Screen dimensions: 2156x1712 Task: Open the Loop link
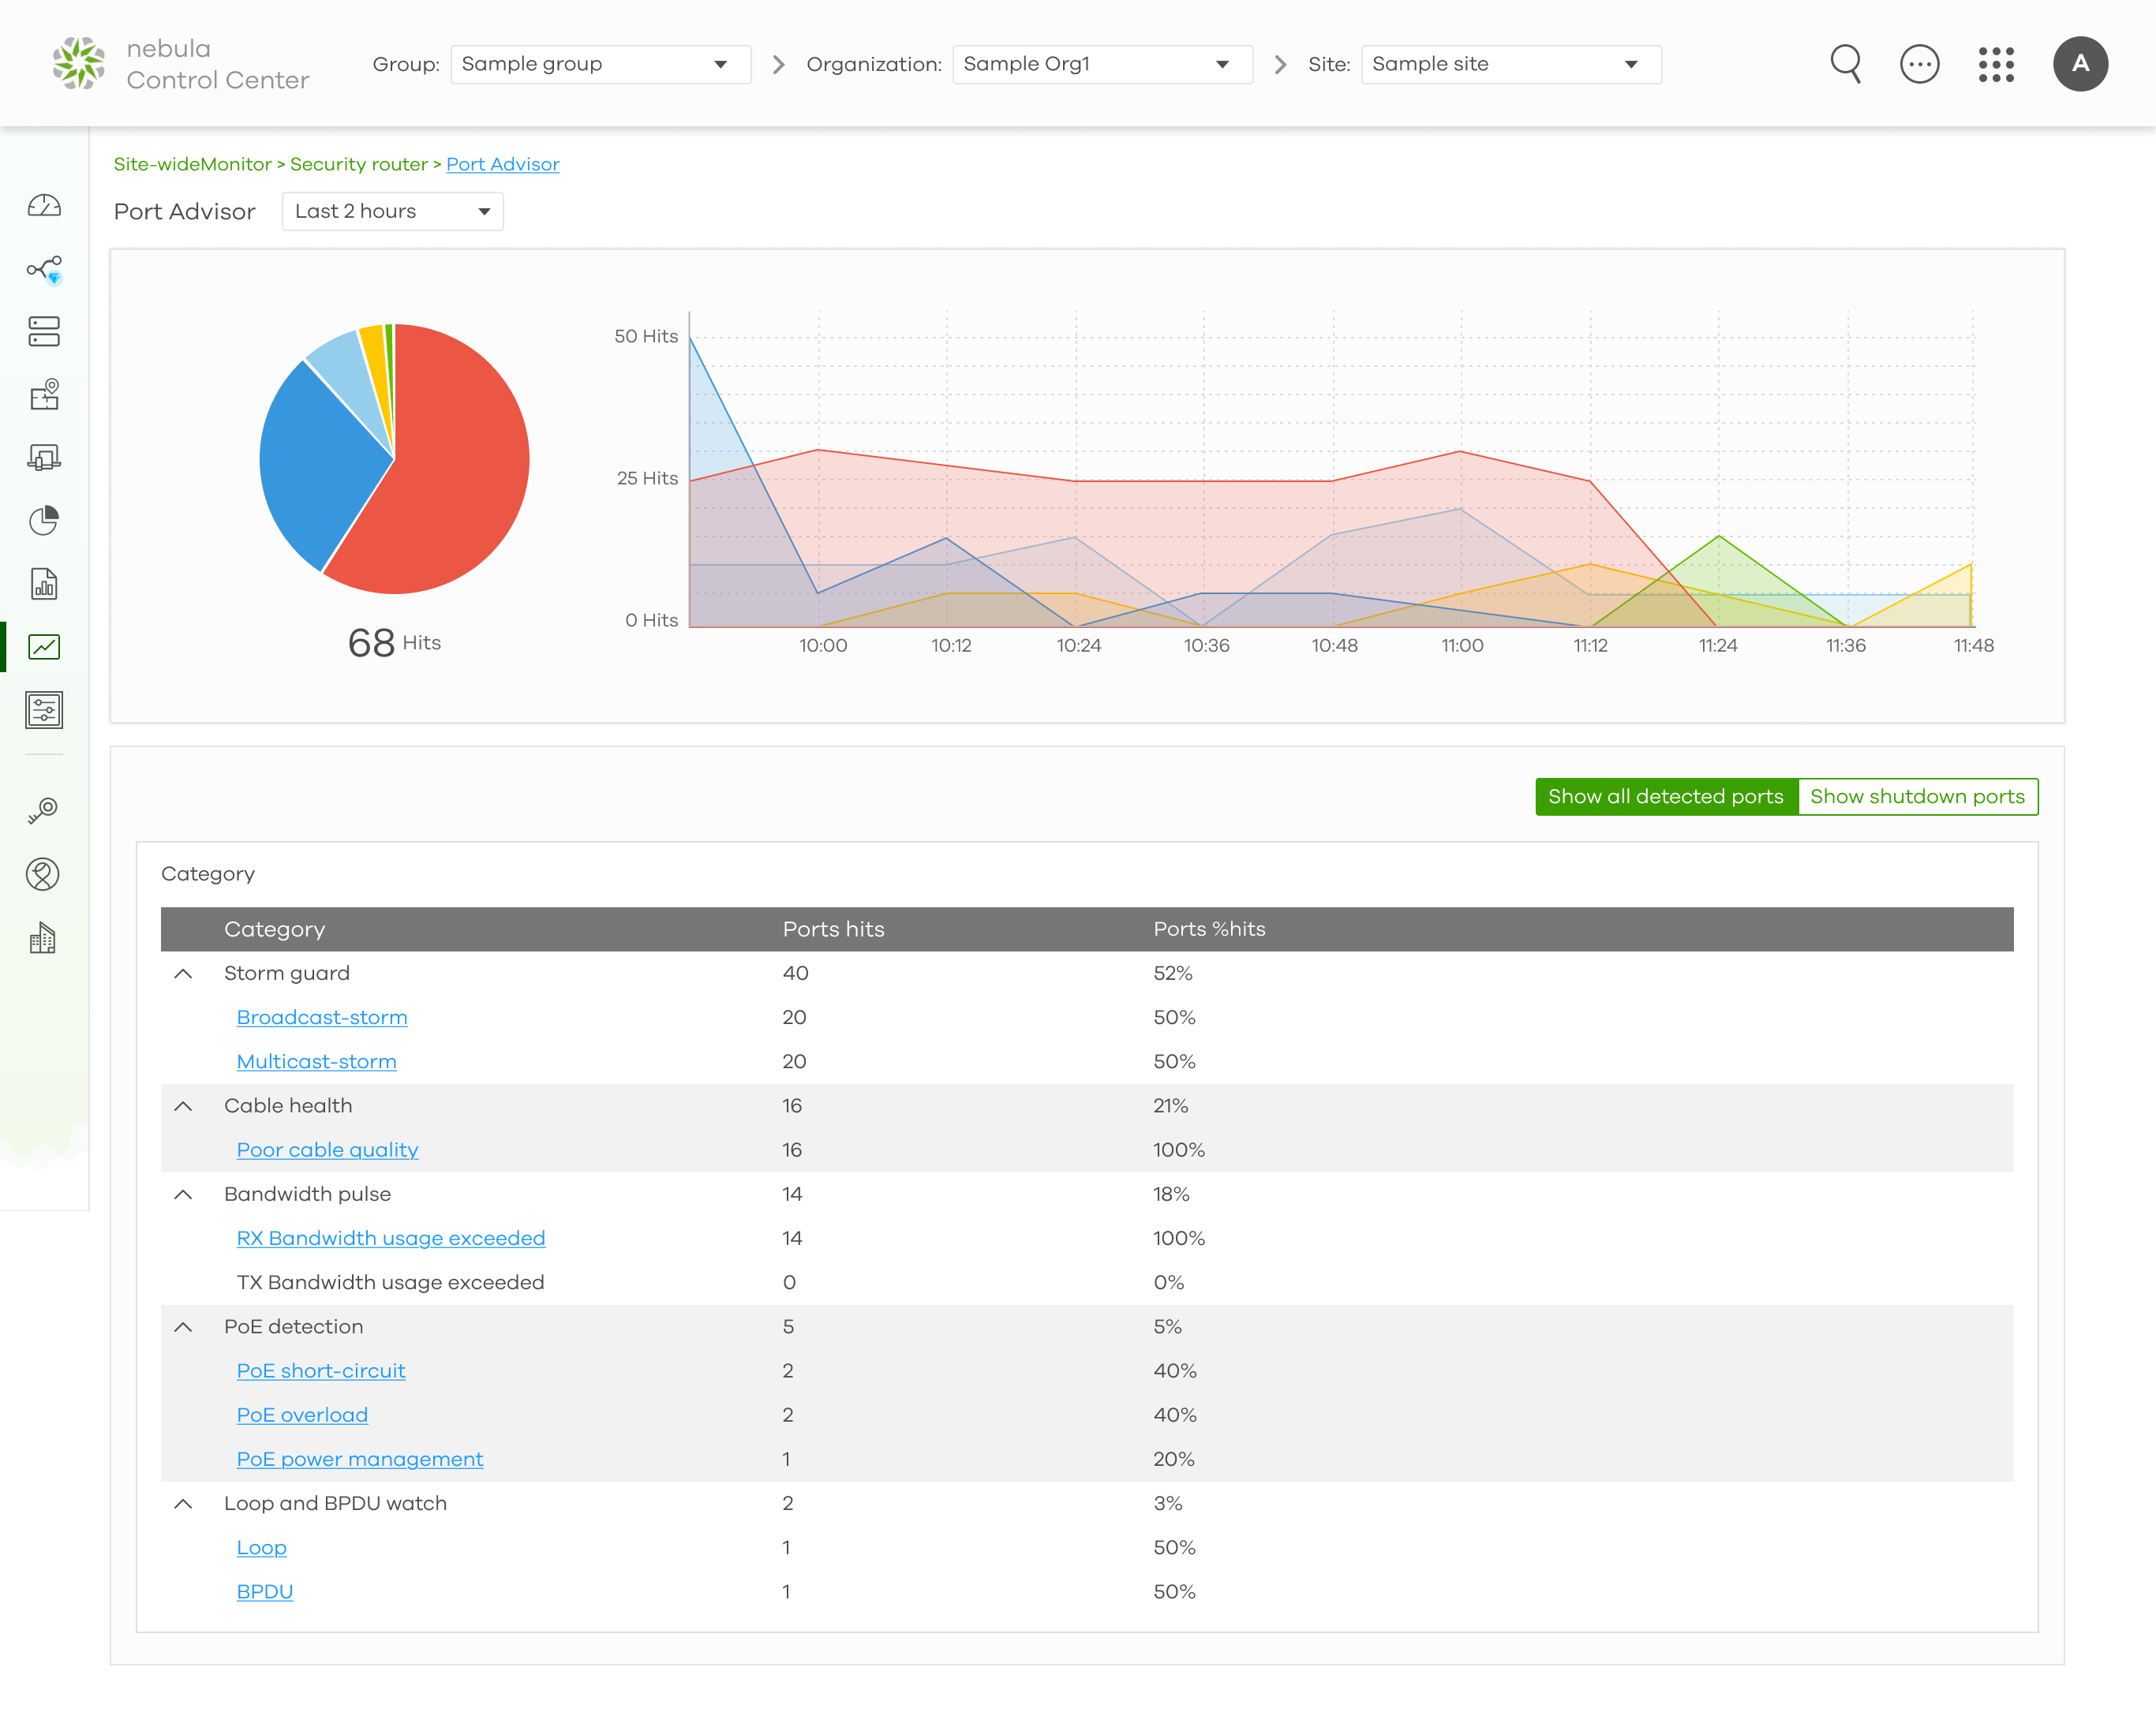pos(261,1548)
